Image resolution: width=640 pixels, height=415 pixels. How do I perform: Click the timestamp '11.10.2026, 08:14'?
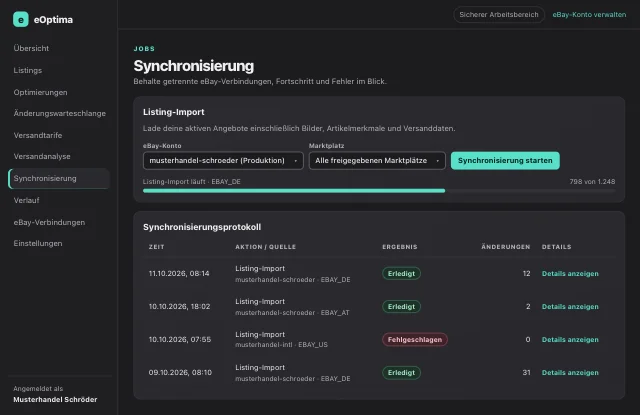pyautogui.click(x=179, y=273)
